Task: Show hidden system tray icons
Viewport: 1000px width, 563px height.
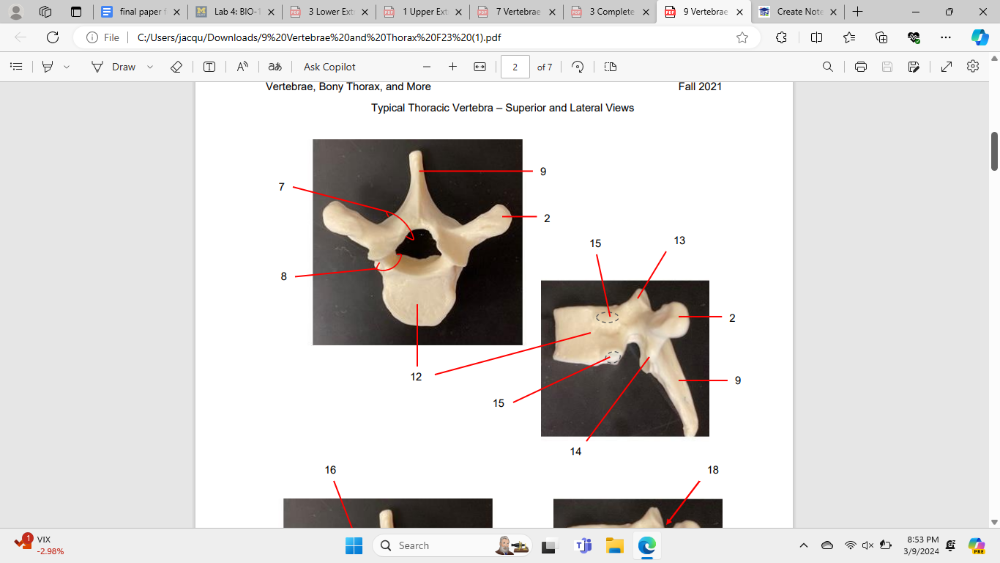Action: click(x=803, y=545)
